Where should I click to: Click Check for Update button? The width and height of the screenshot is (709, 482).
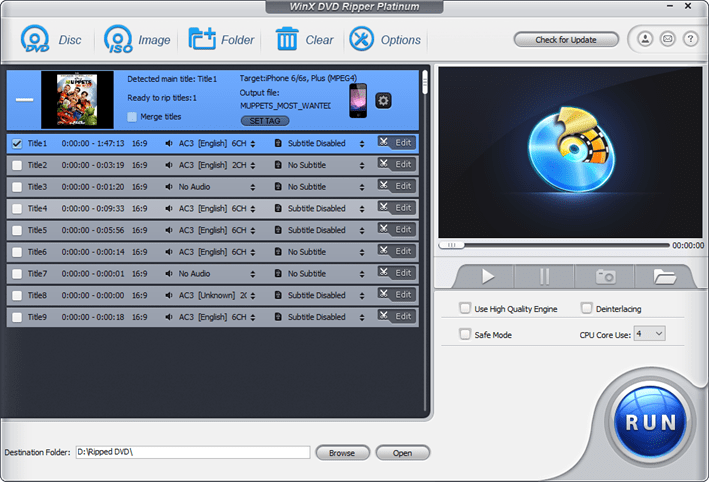point(566,40)
